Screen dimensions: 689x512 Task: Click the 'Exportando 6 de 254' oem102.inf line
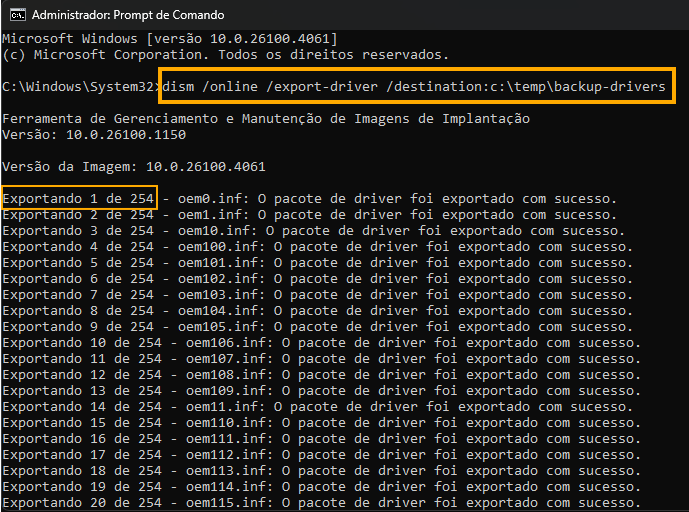(318, 279)
